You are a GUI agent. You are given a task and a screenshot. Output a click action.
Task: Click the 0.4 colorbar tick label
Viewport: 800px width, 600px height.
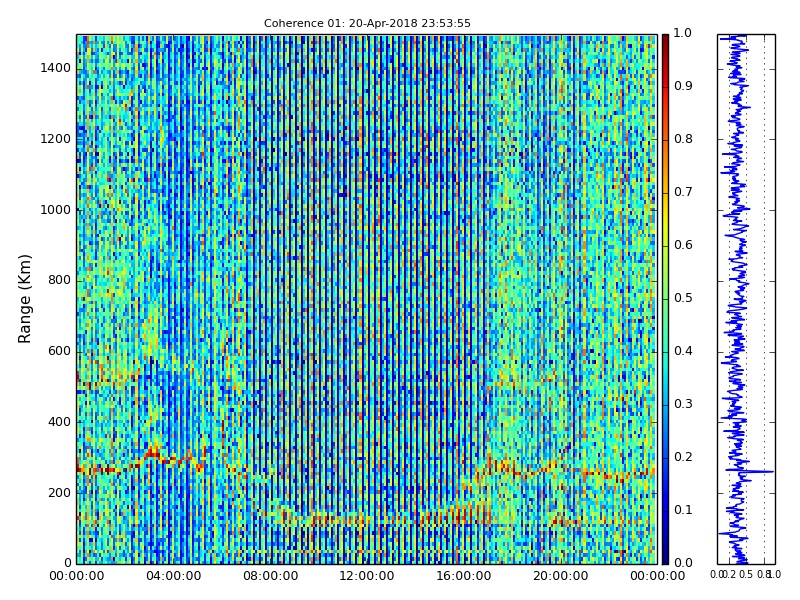(x=683, y=352)
